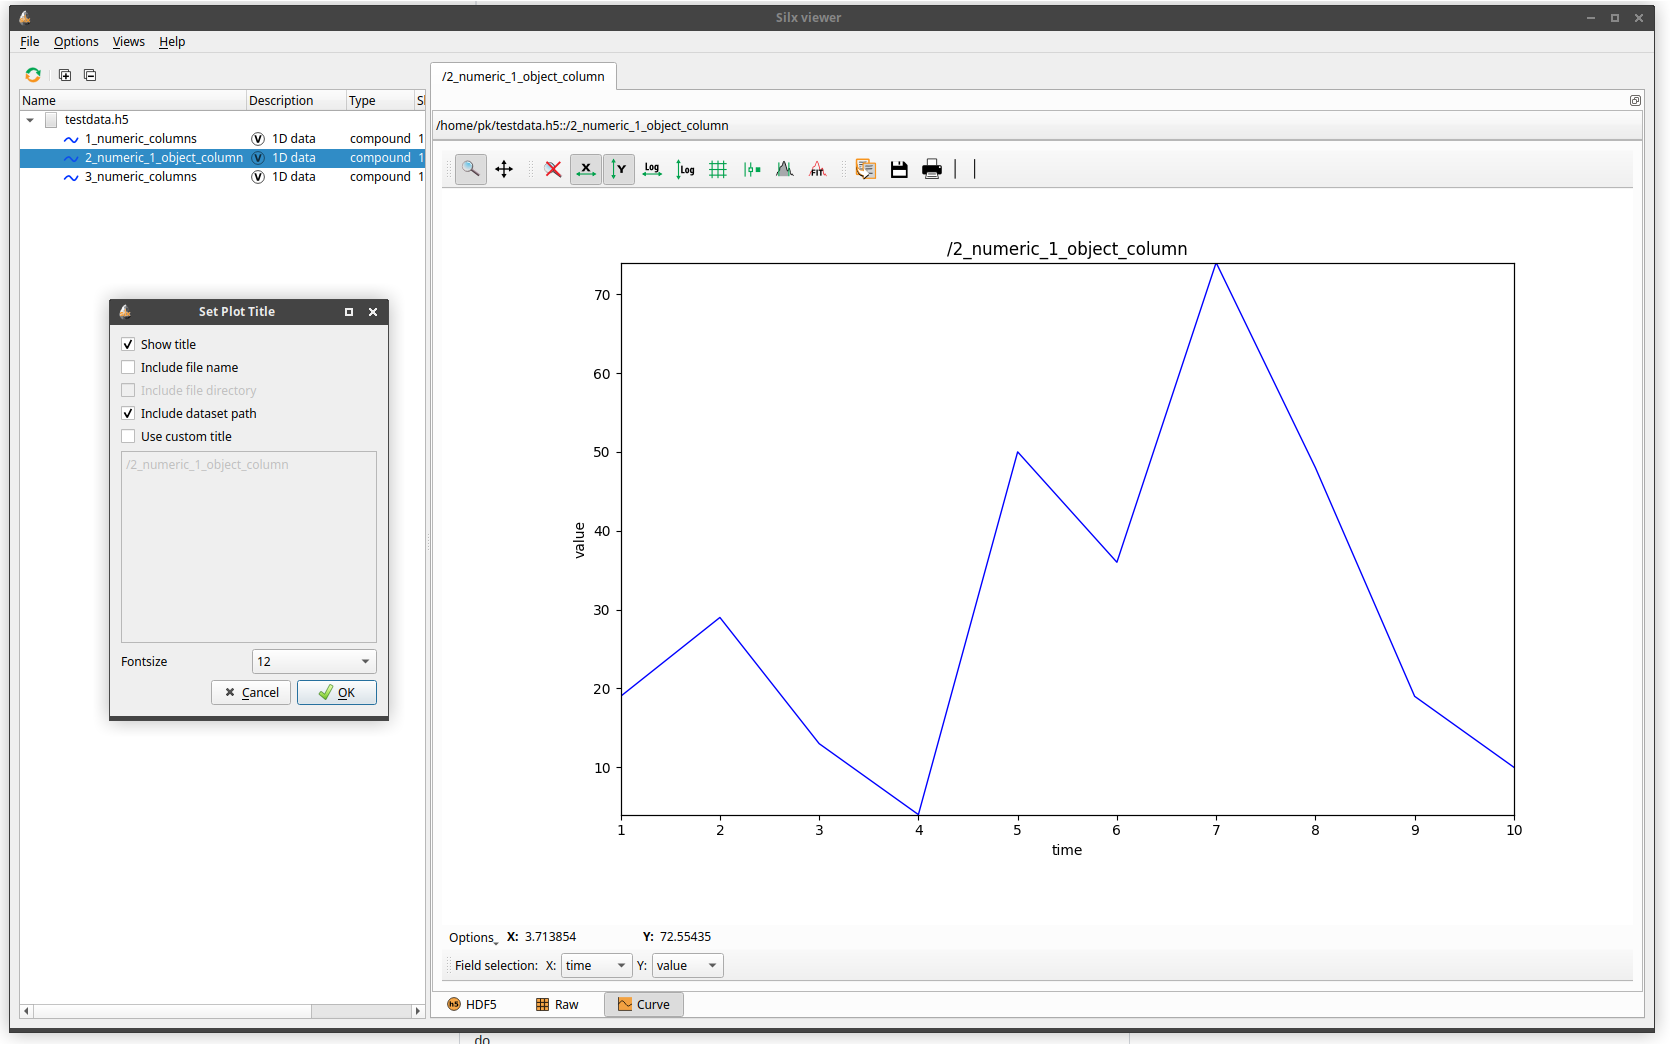
Task: Select 3_numeric_columns tree row
Action: click(222, 177)
